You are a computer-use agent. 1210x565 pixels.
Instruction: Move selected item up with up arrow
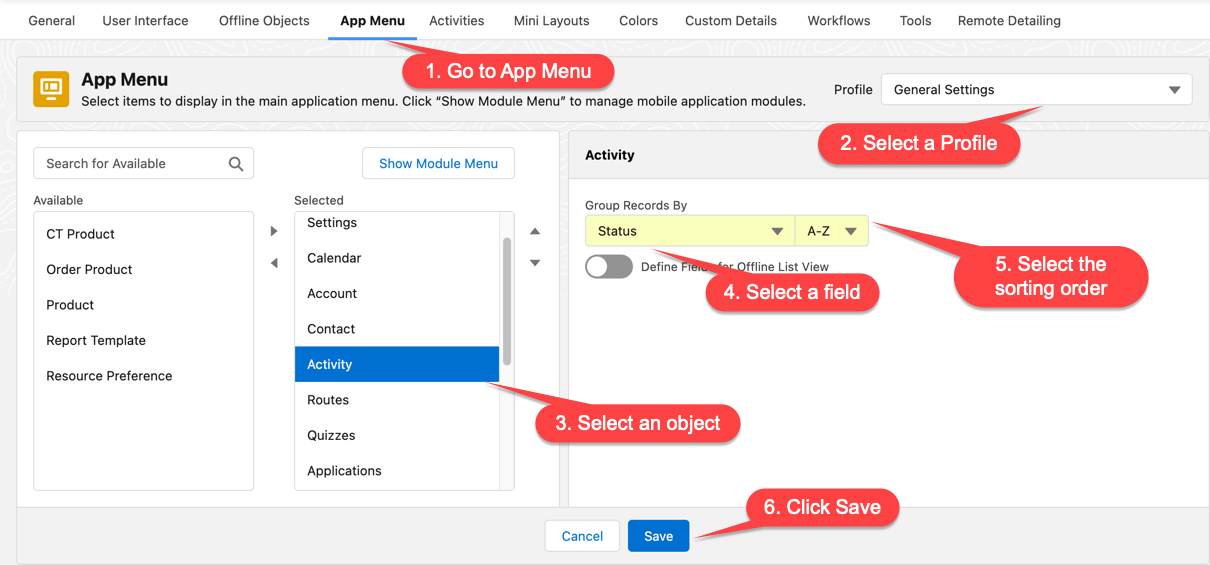(x=535, y=231)
